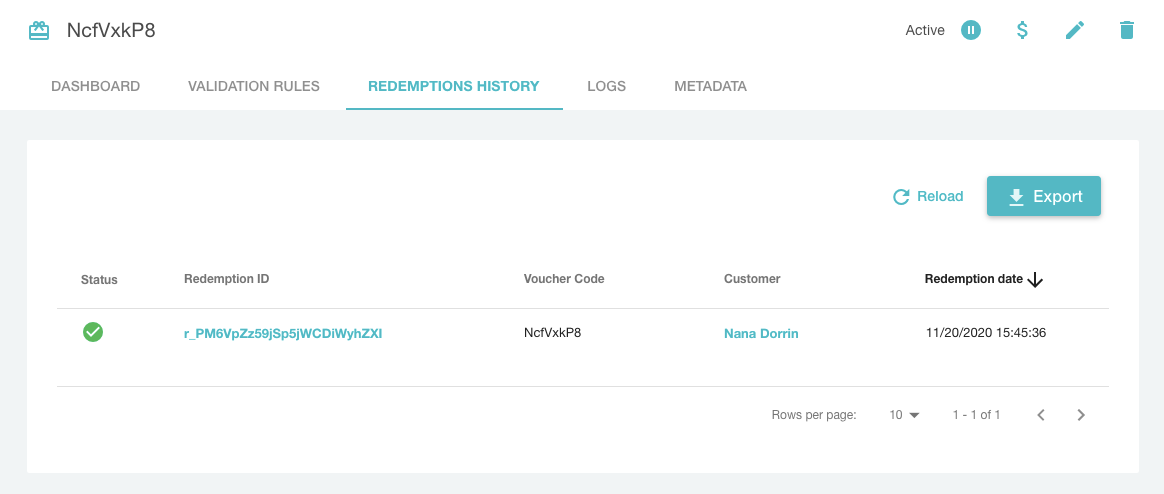The height and width of the screenshot is (494, 1164).
Task: Click the Active status label
Action: click(x=925, y=30)
